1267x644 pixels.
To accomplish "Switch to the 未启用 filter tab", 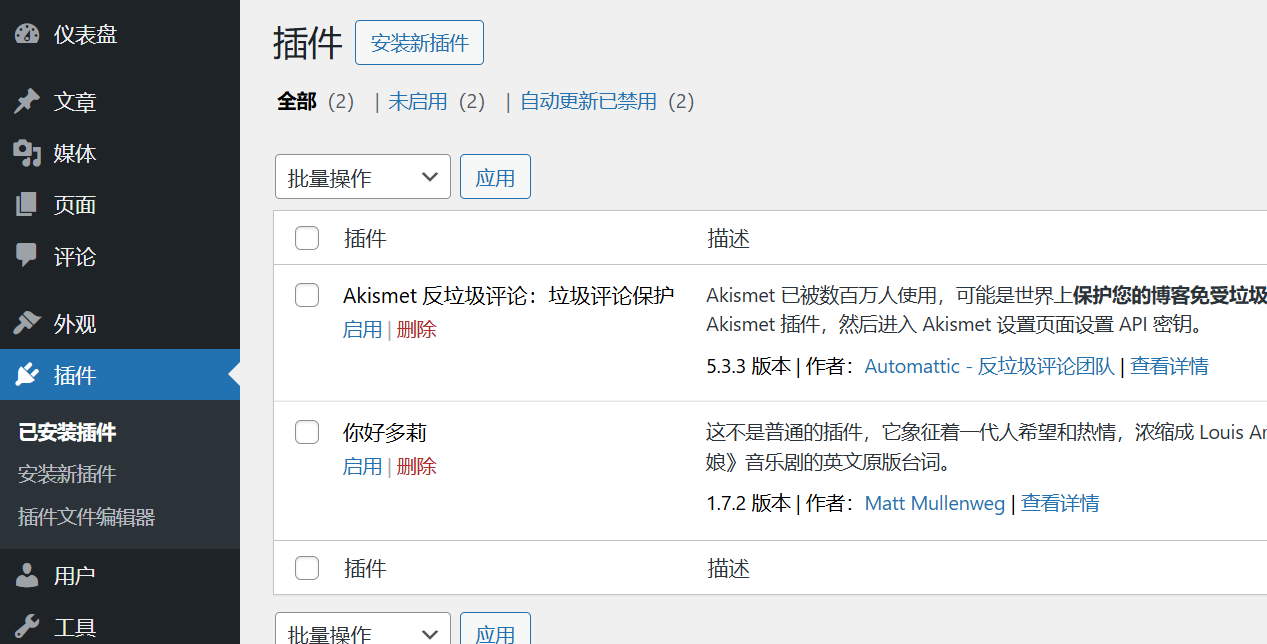I will click(418, 101).
